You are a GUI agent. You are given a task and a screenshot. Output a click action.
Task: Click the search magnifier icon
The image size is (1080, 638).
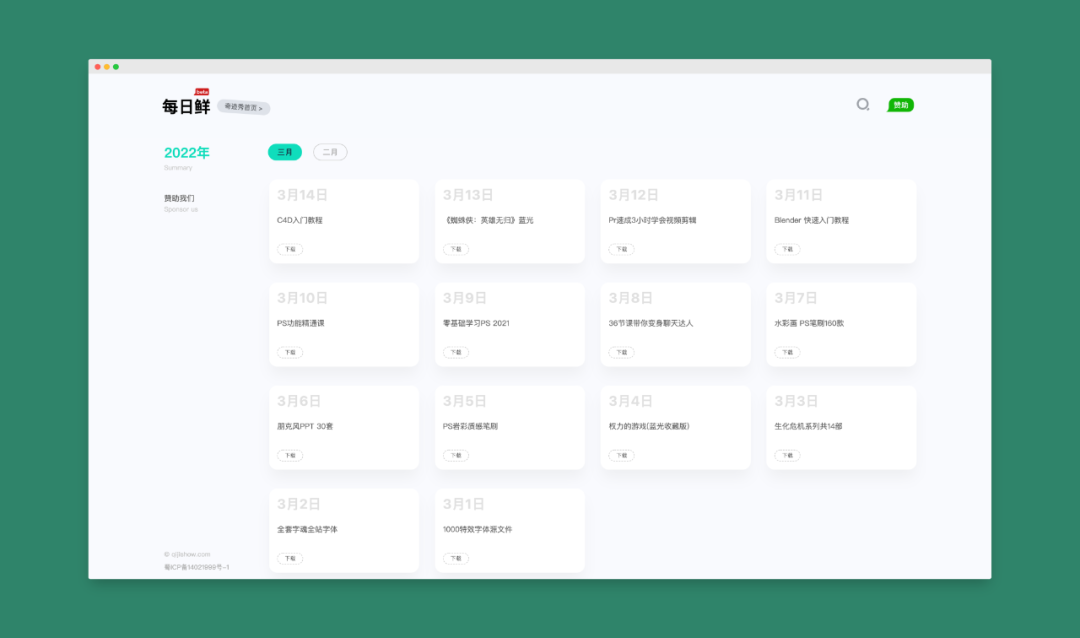(x=862, y=105)
